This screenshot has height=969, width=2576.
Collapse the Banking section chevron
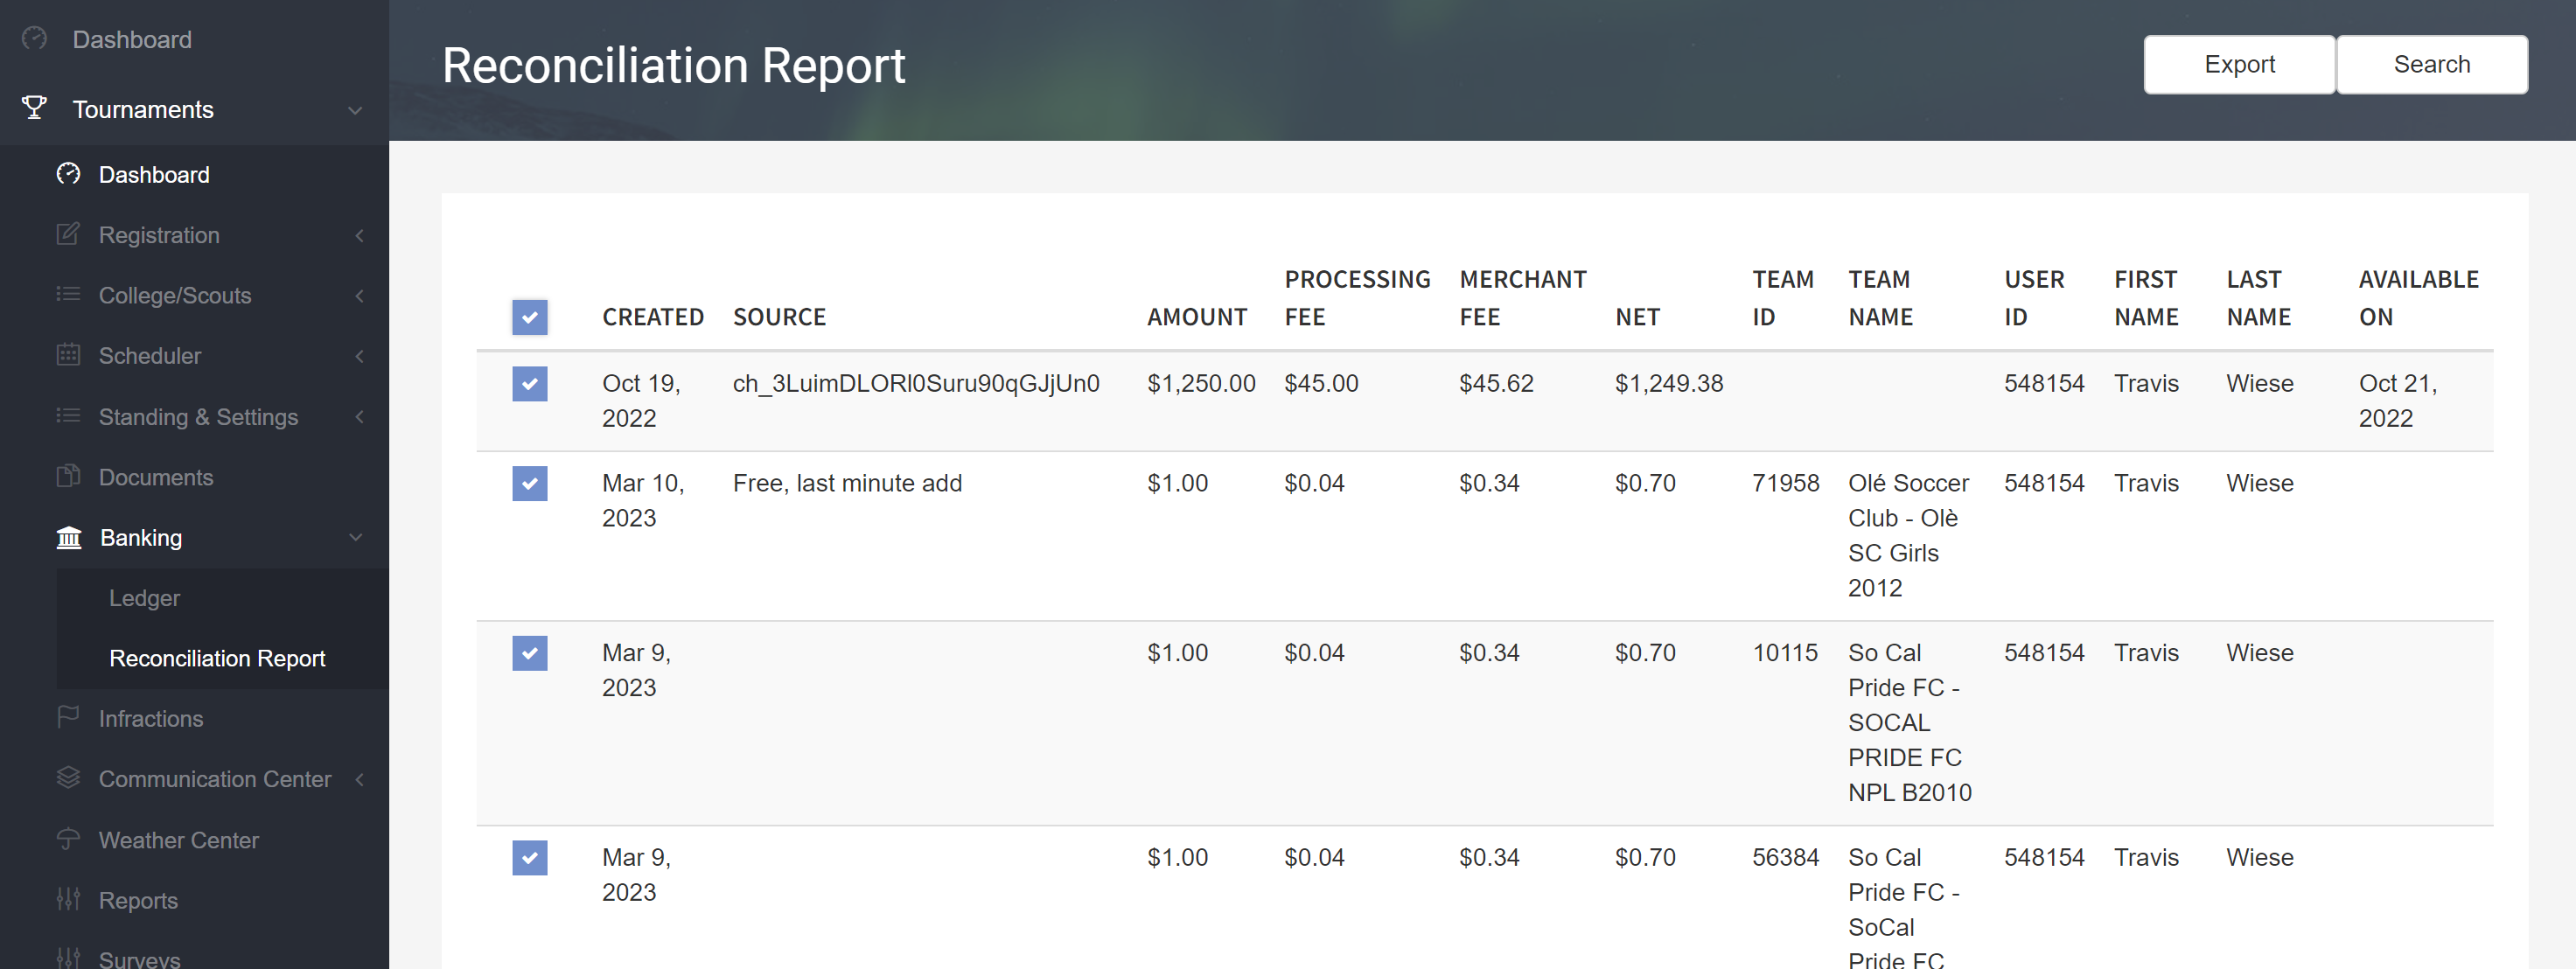point(356,538)
